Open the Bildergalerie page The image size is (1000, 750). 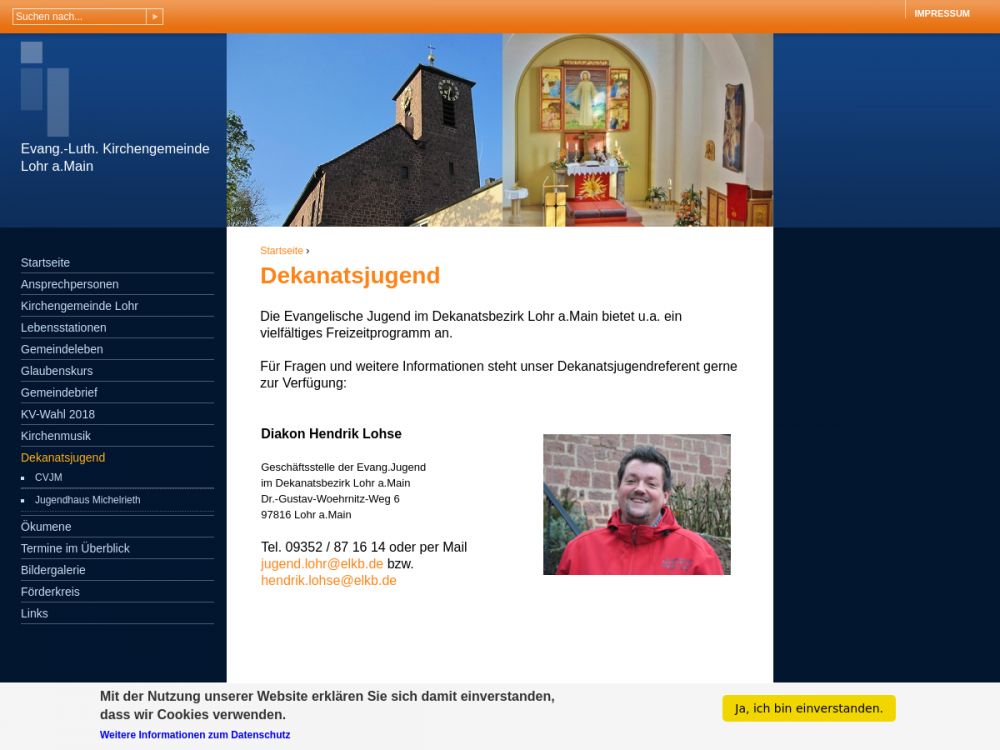pyautogui.click(x=53, y=570)
